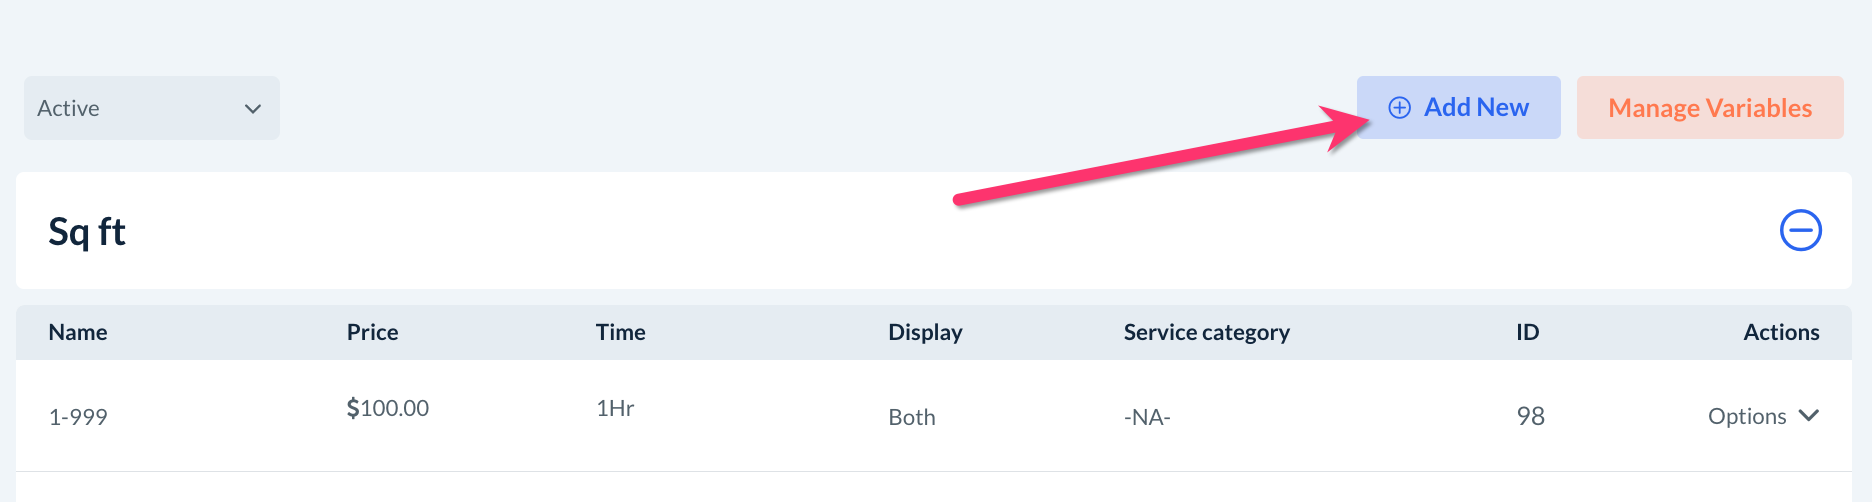Click the 1Hr time value
Screen dimensions: 1872x502
click(615, 408)
